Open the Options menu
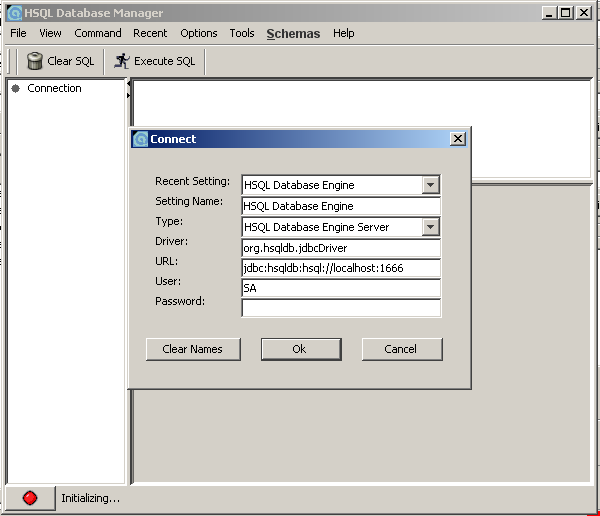Viewport: 600px width, 516px height. 199,33
